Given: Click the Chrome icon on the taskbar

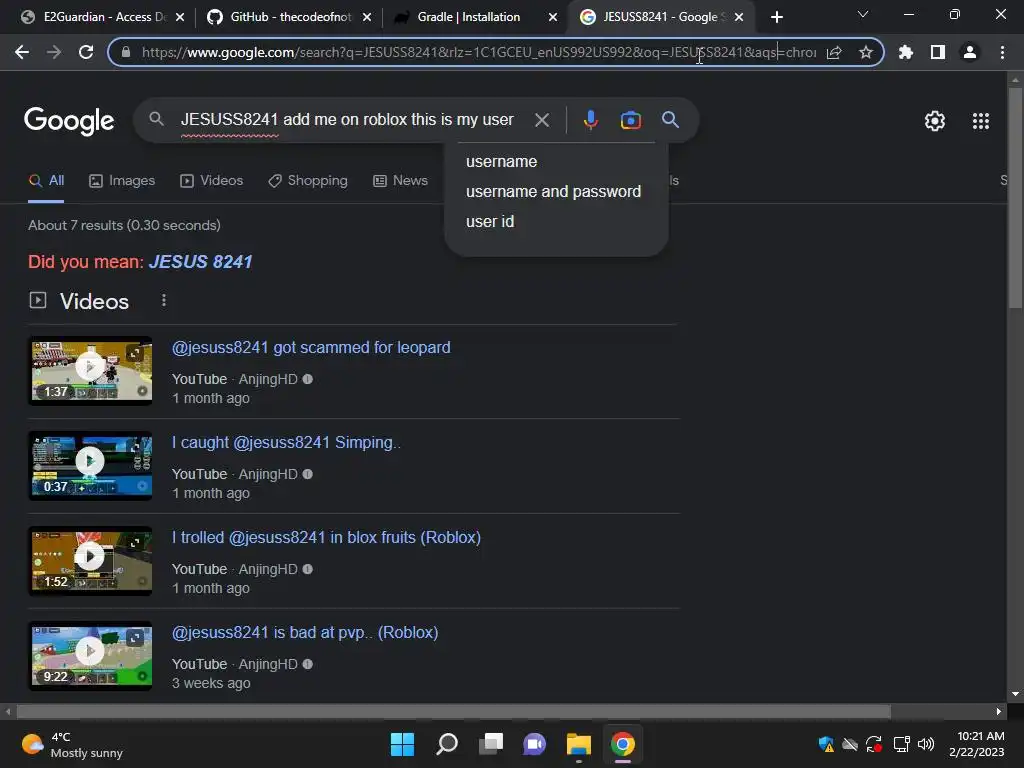Looking at the screenshot, I should 623,744.
